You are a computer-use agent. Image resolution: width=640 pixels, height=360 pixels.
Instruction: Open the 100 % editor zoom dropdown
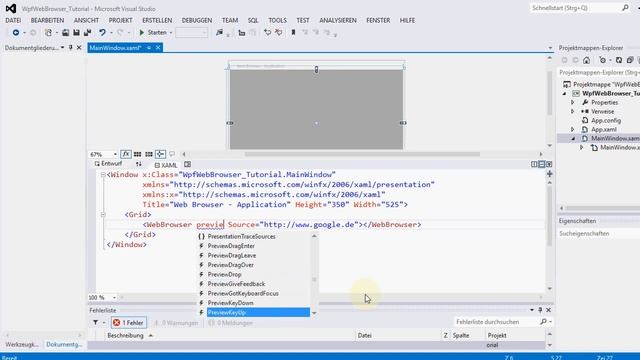[114, 298]
